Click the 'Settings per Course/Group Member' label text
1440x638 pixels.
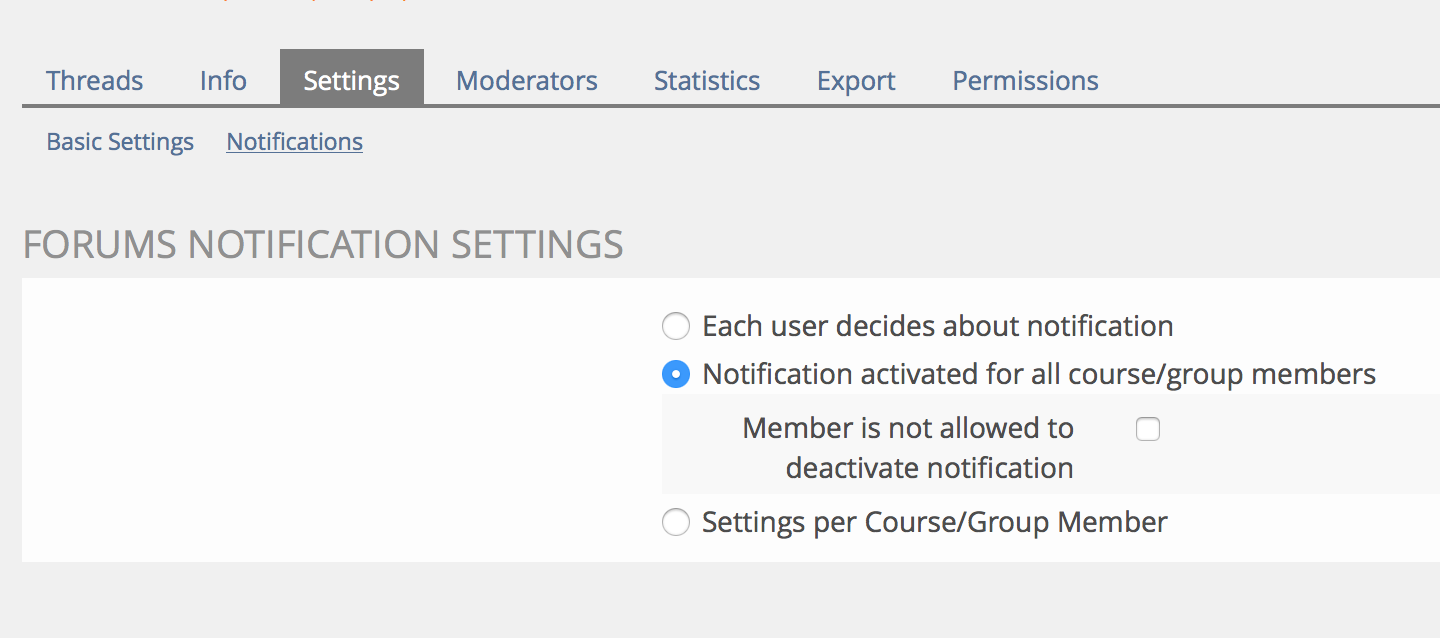click(x=934, y=523)
